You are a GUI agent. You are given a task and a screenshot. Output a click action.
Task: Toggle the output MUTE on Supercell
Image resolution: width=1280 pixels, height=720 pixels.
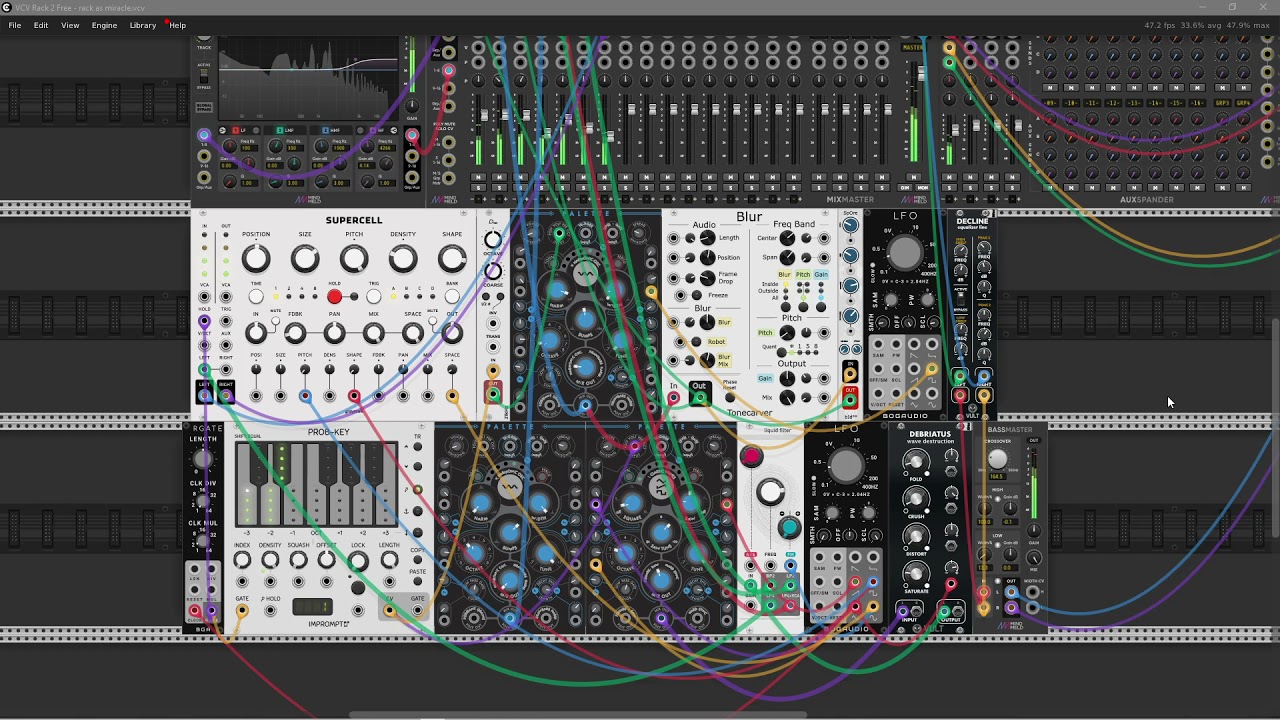[433, 321]
